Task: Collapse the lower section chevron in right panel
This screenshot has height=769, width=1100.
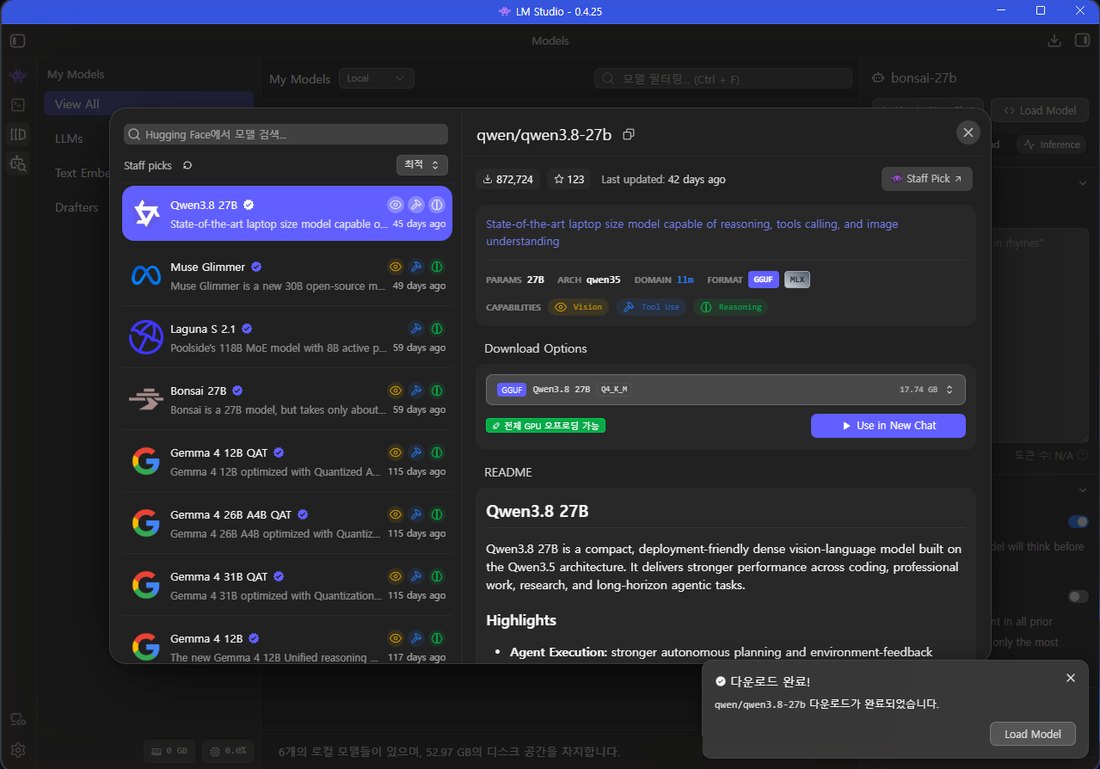Action: click(x=1082, y=490)
